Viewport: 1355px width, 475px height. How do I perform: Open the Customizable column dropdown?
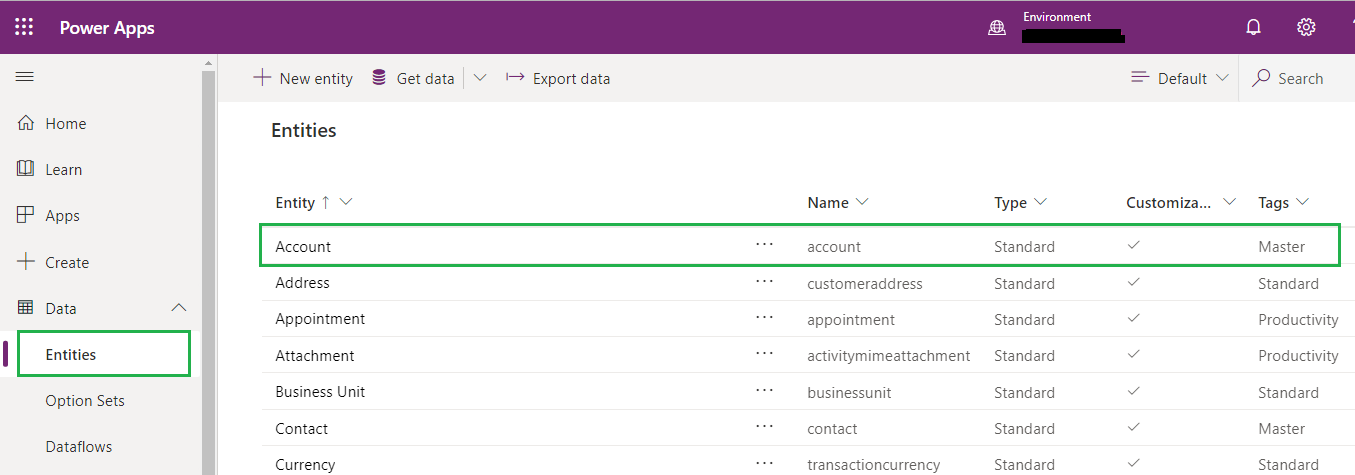tap(1230, 202)
